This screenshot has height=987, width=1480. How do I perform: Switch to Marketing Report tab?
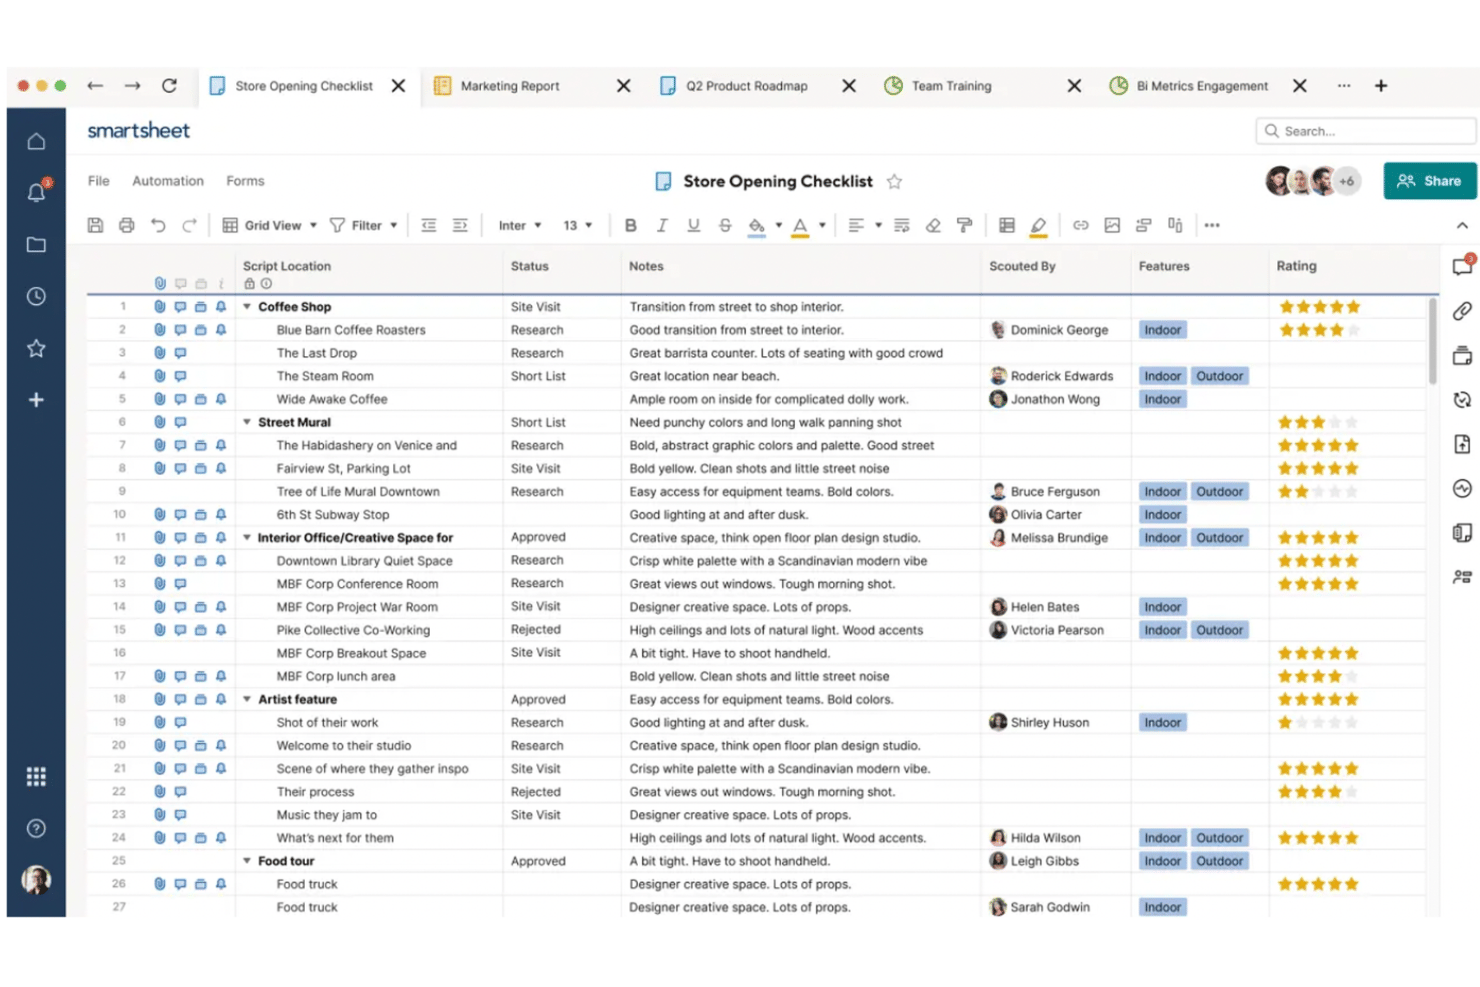point(510,86)
